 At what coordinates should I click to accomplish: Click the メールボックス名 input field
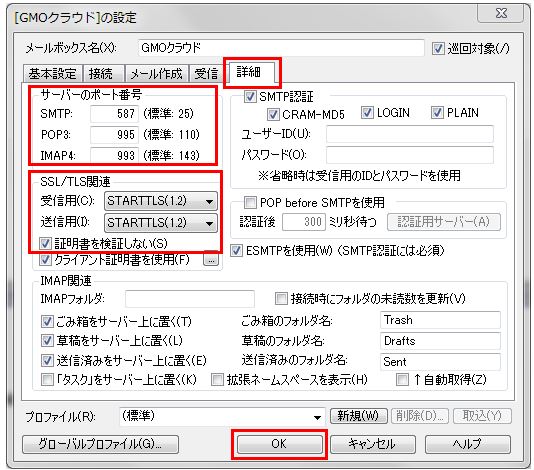[281, 48]
